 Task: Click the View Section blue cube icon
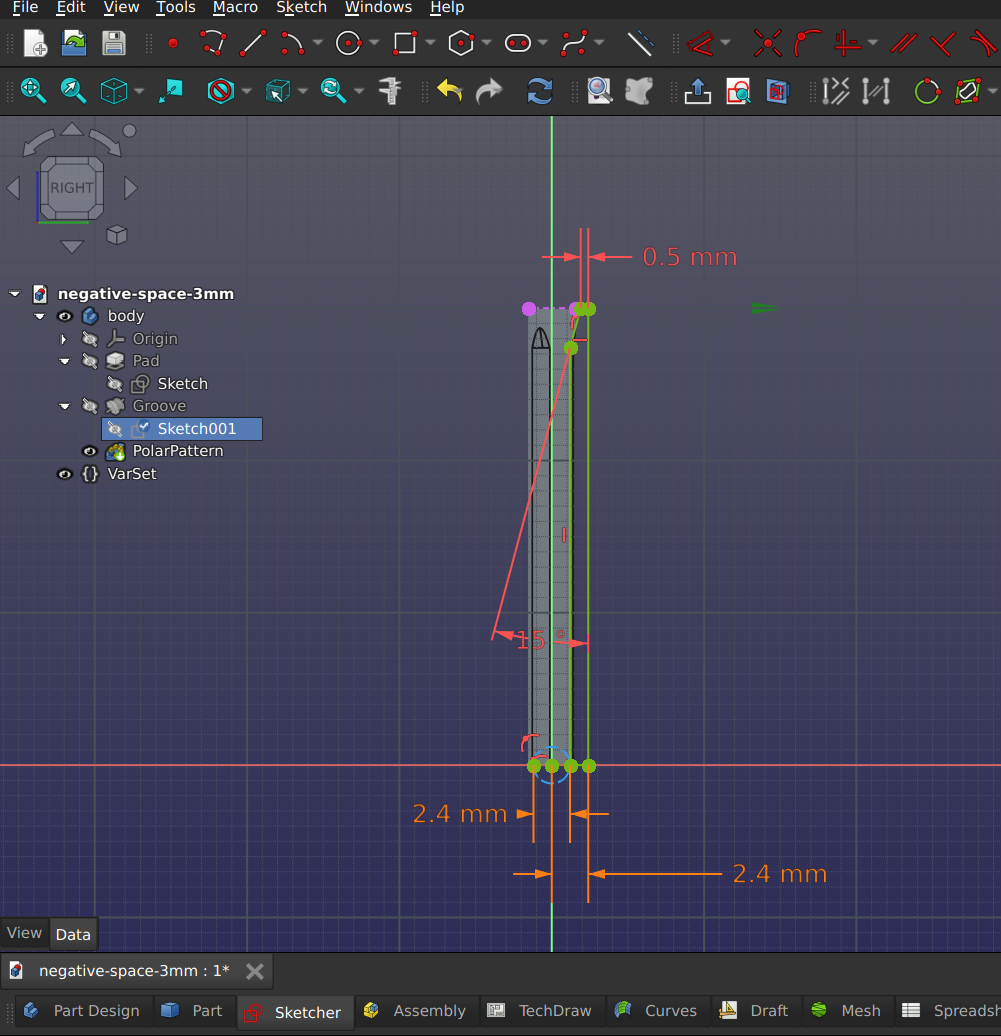[778, 91]
